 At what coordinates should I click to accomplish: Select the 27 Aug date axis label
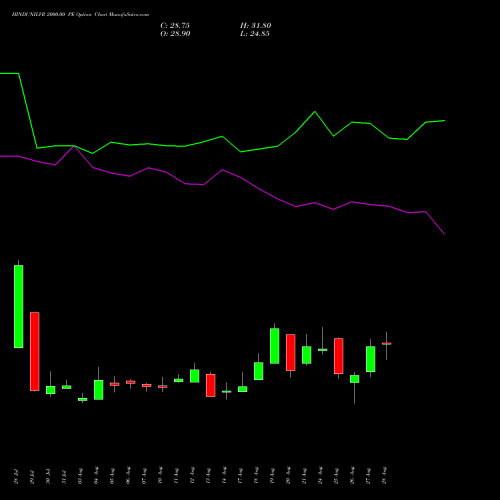(368, 476)
